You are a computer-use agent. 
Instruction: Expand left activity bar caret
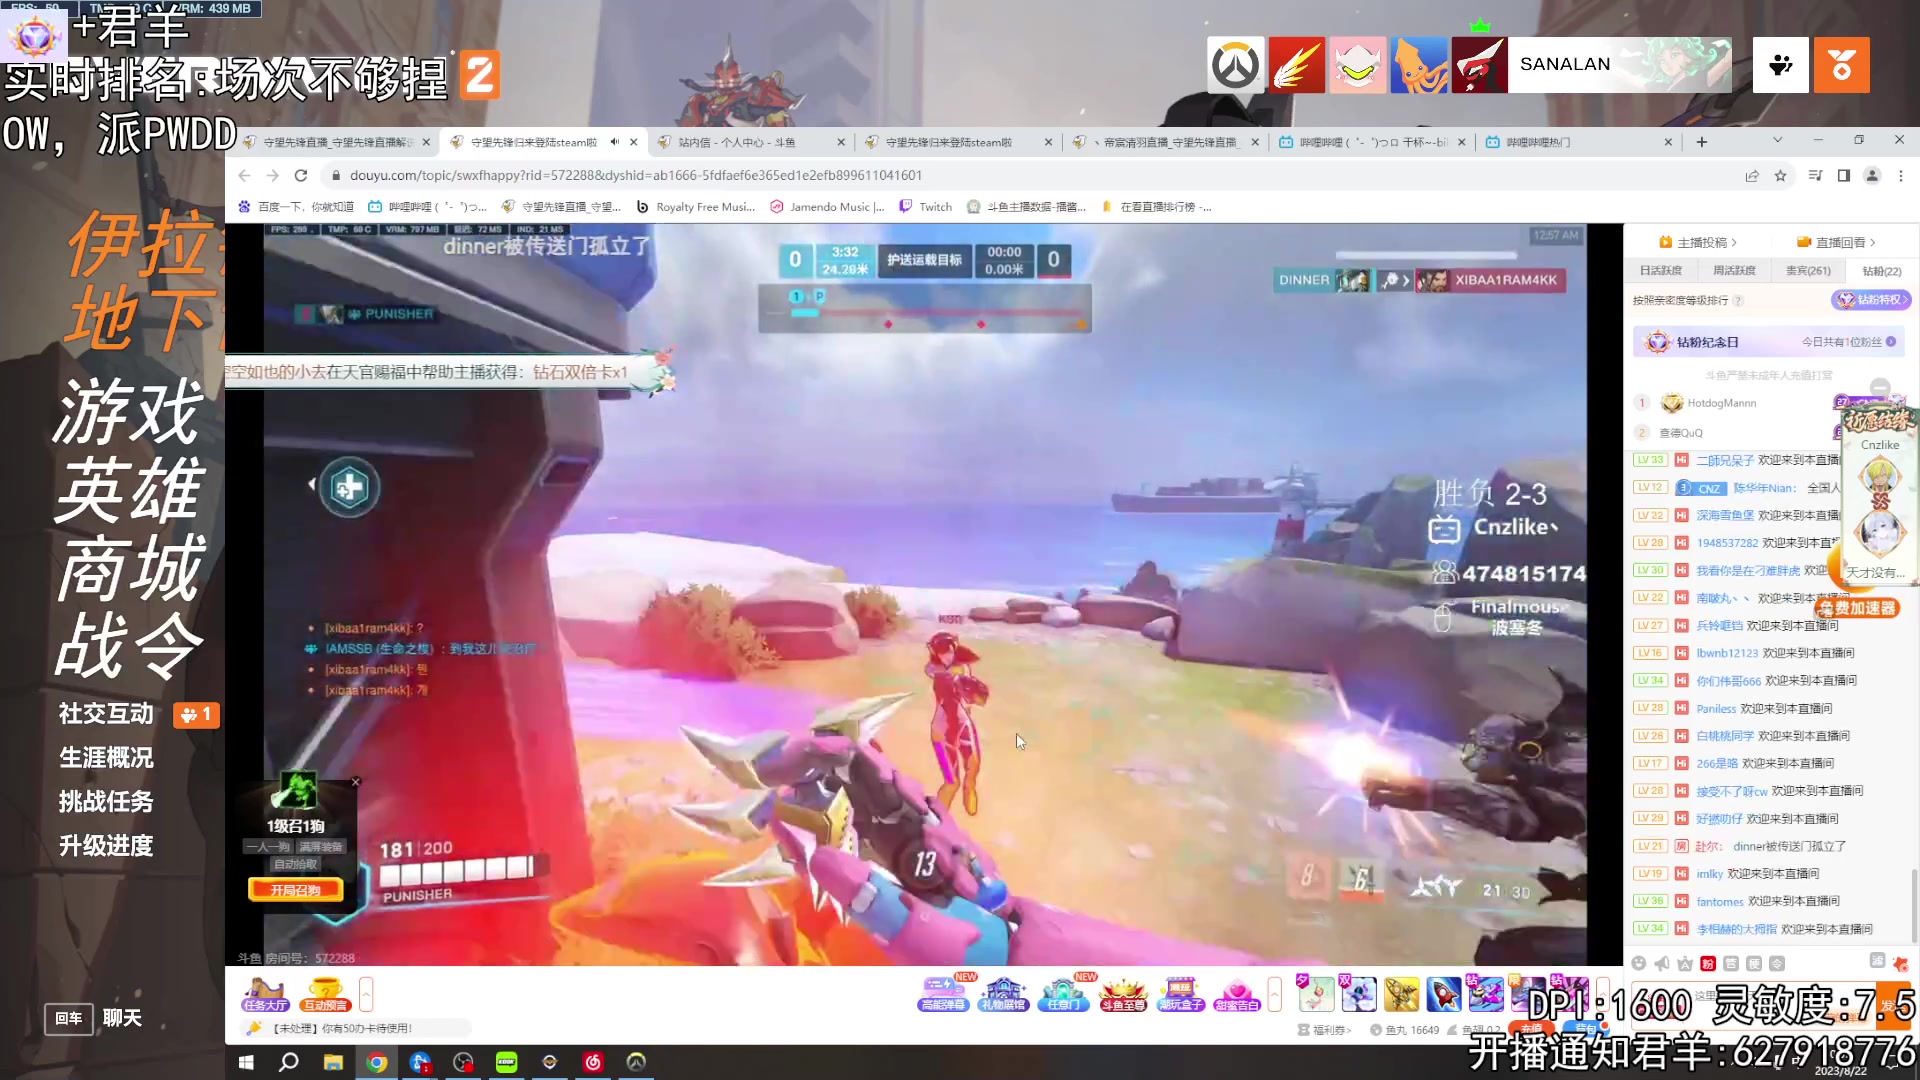(366, 994)
